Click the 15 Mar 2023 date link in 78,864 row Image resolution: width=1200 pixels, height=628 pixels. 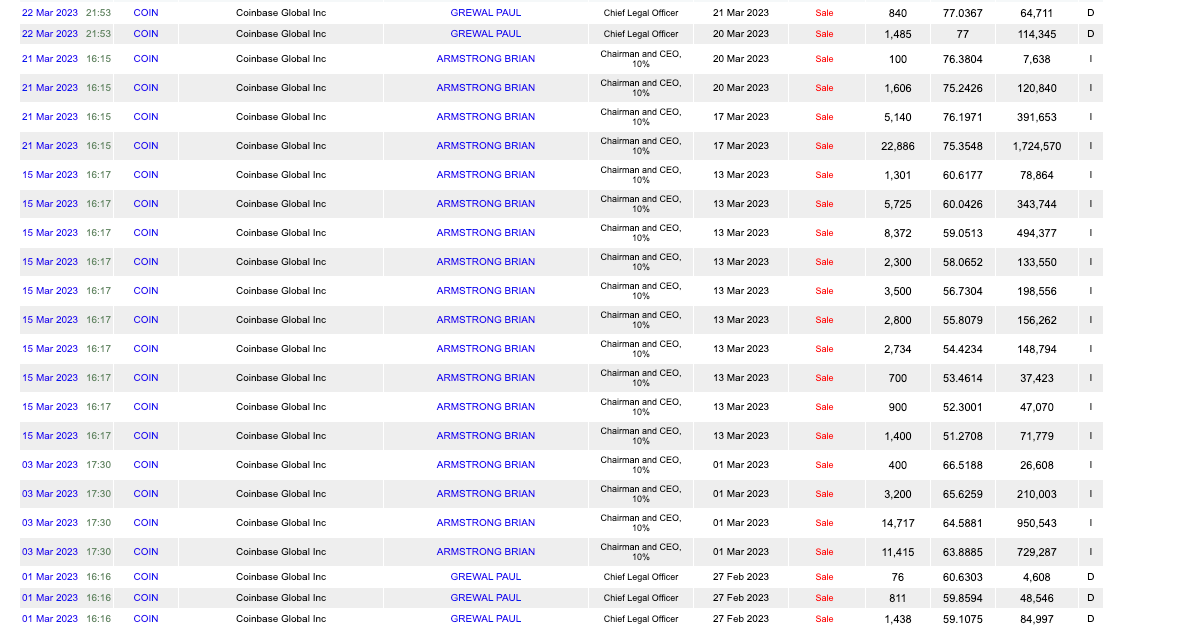coord(50,175)
